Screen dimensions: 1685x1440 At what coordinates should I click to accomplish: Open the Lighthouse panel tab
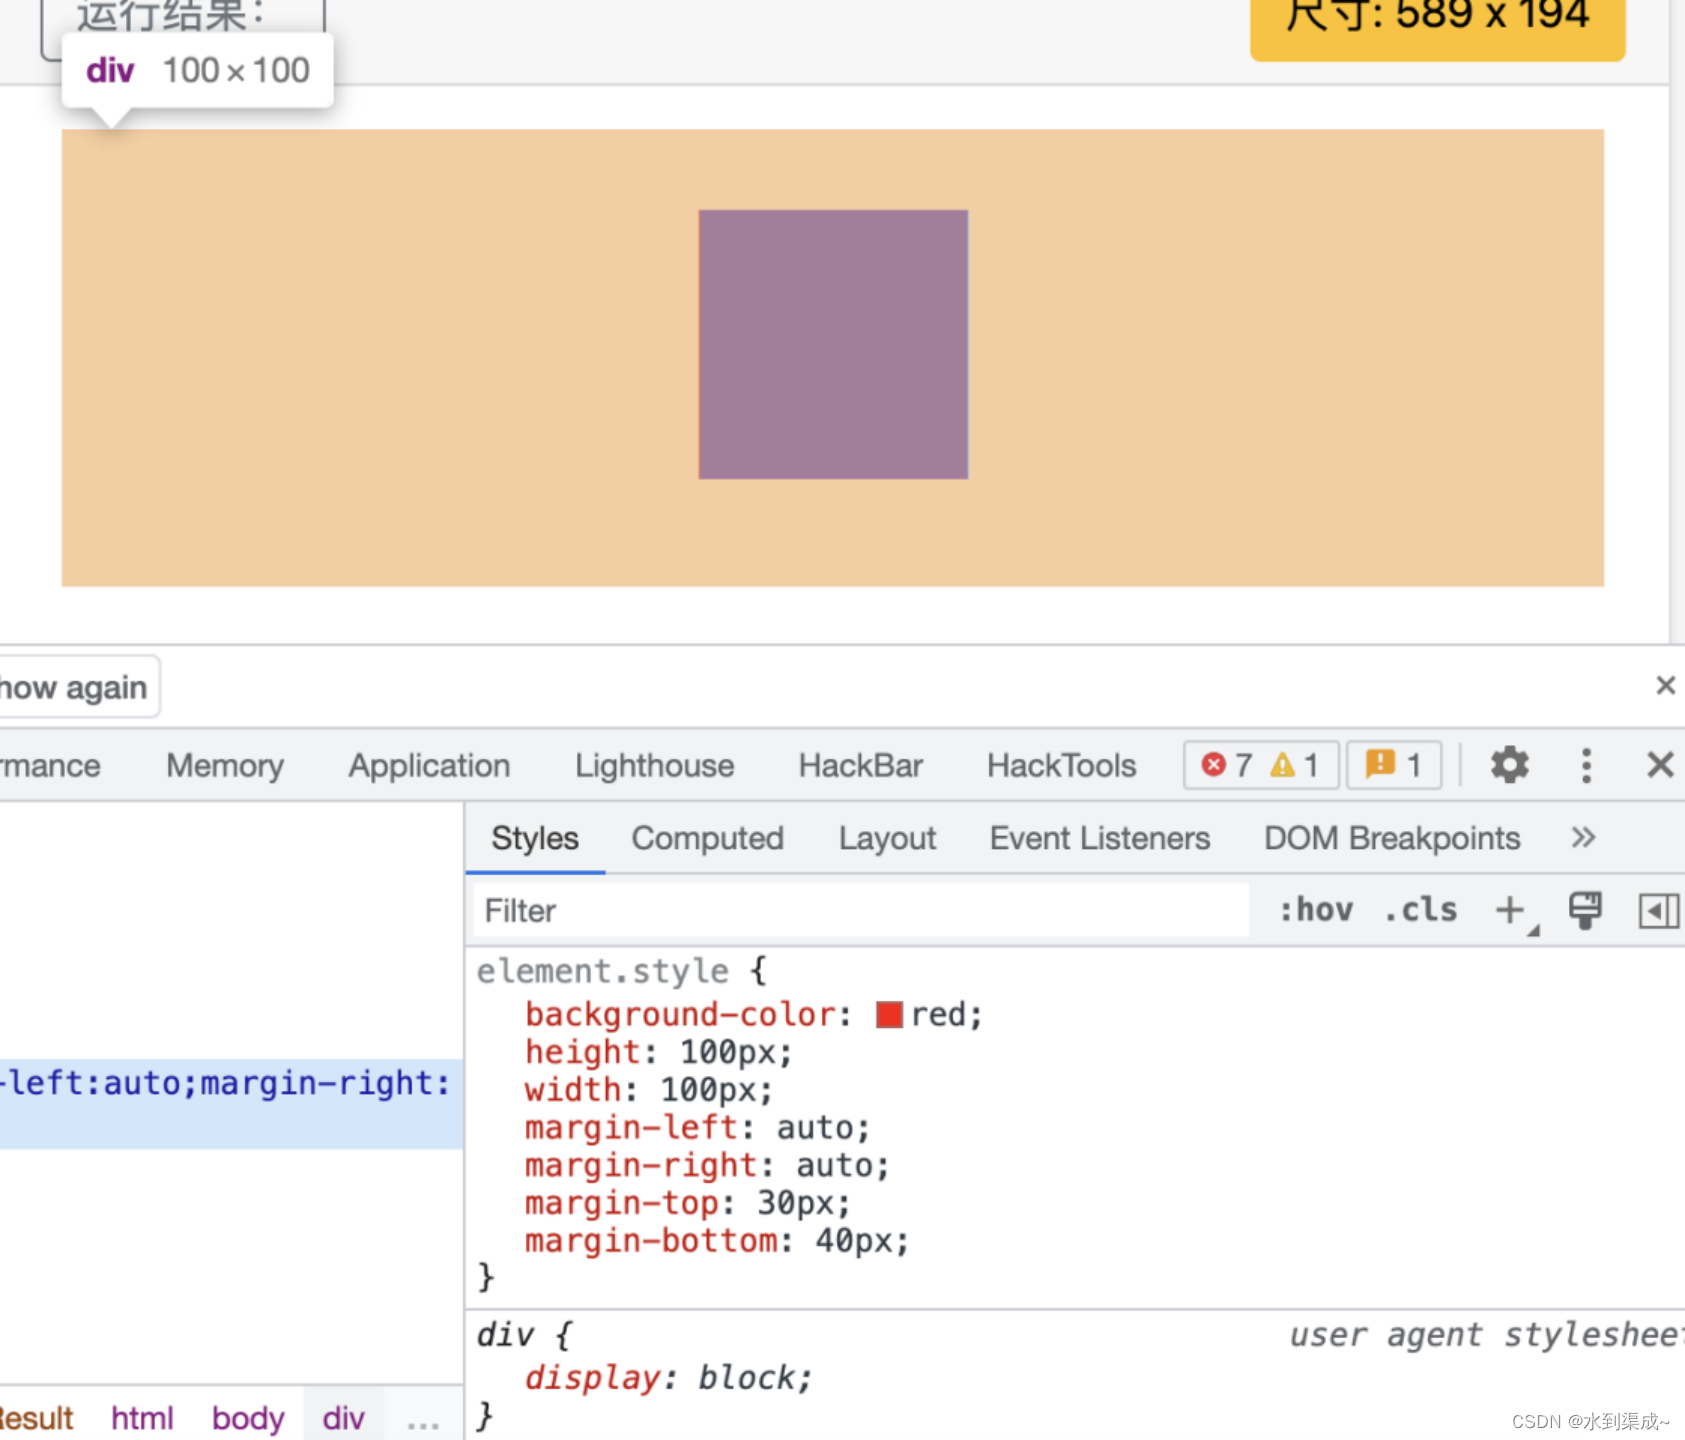(x=654, y=766)
